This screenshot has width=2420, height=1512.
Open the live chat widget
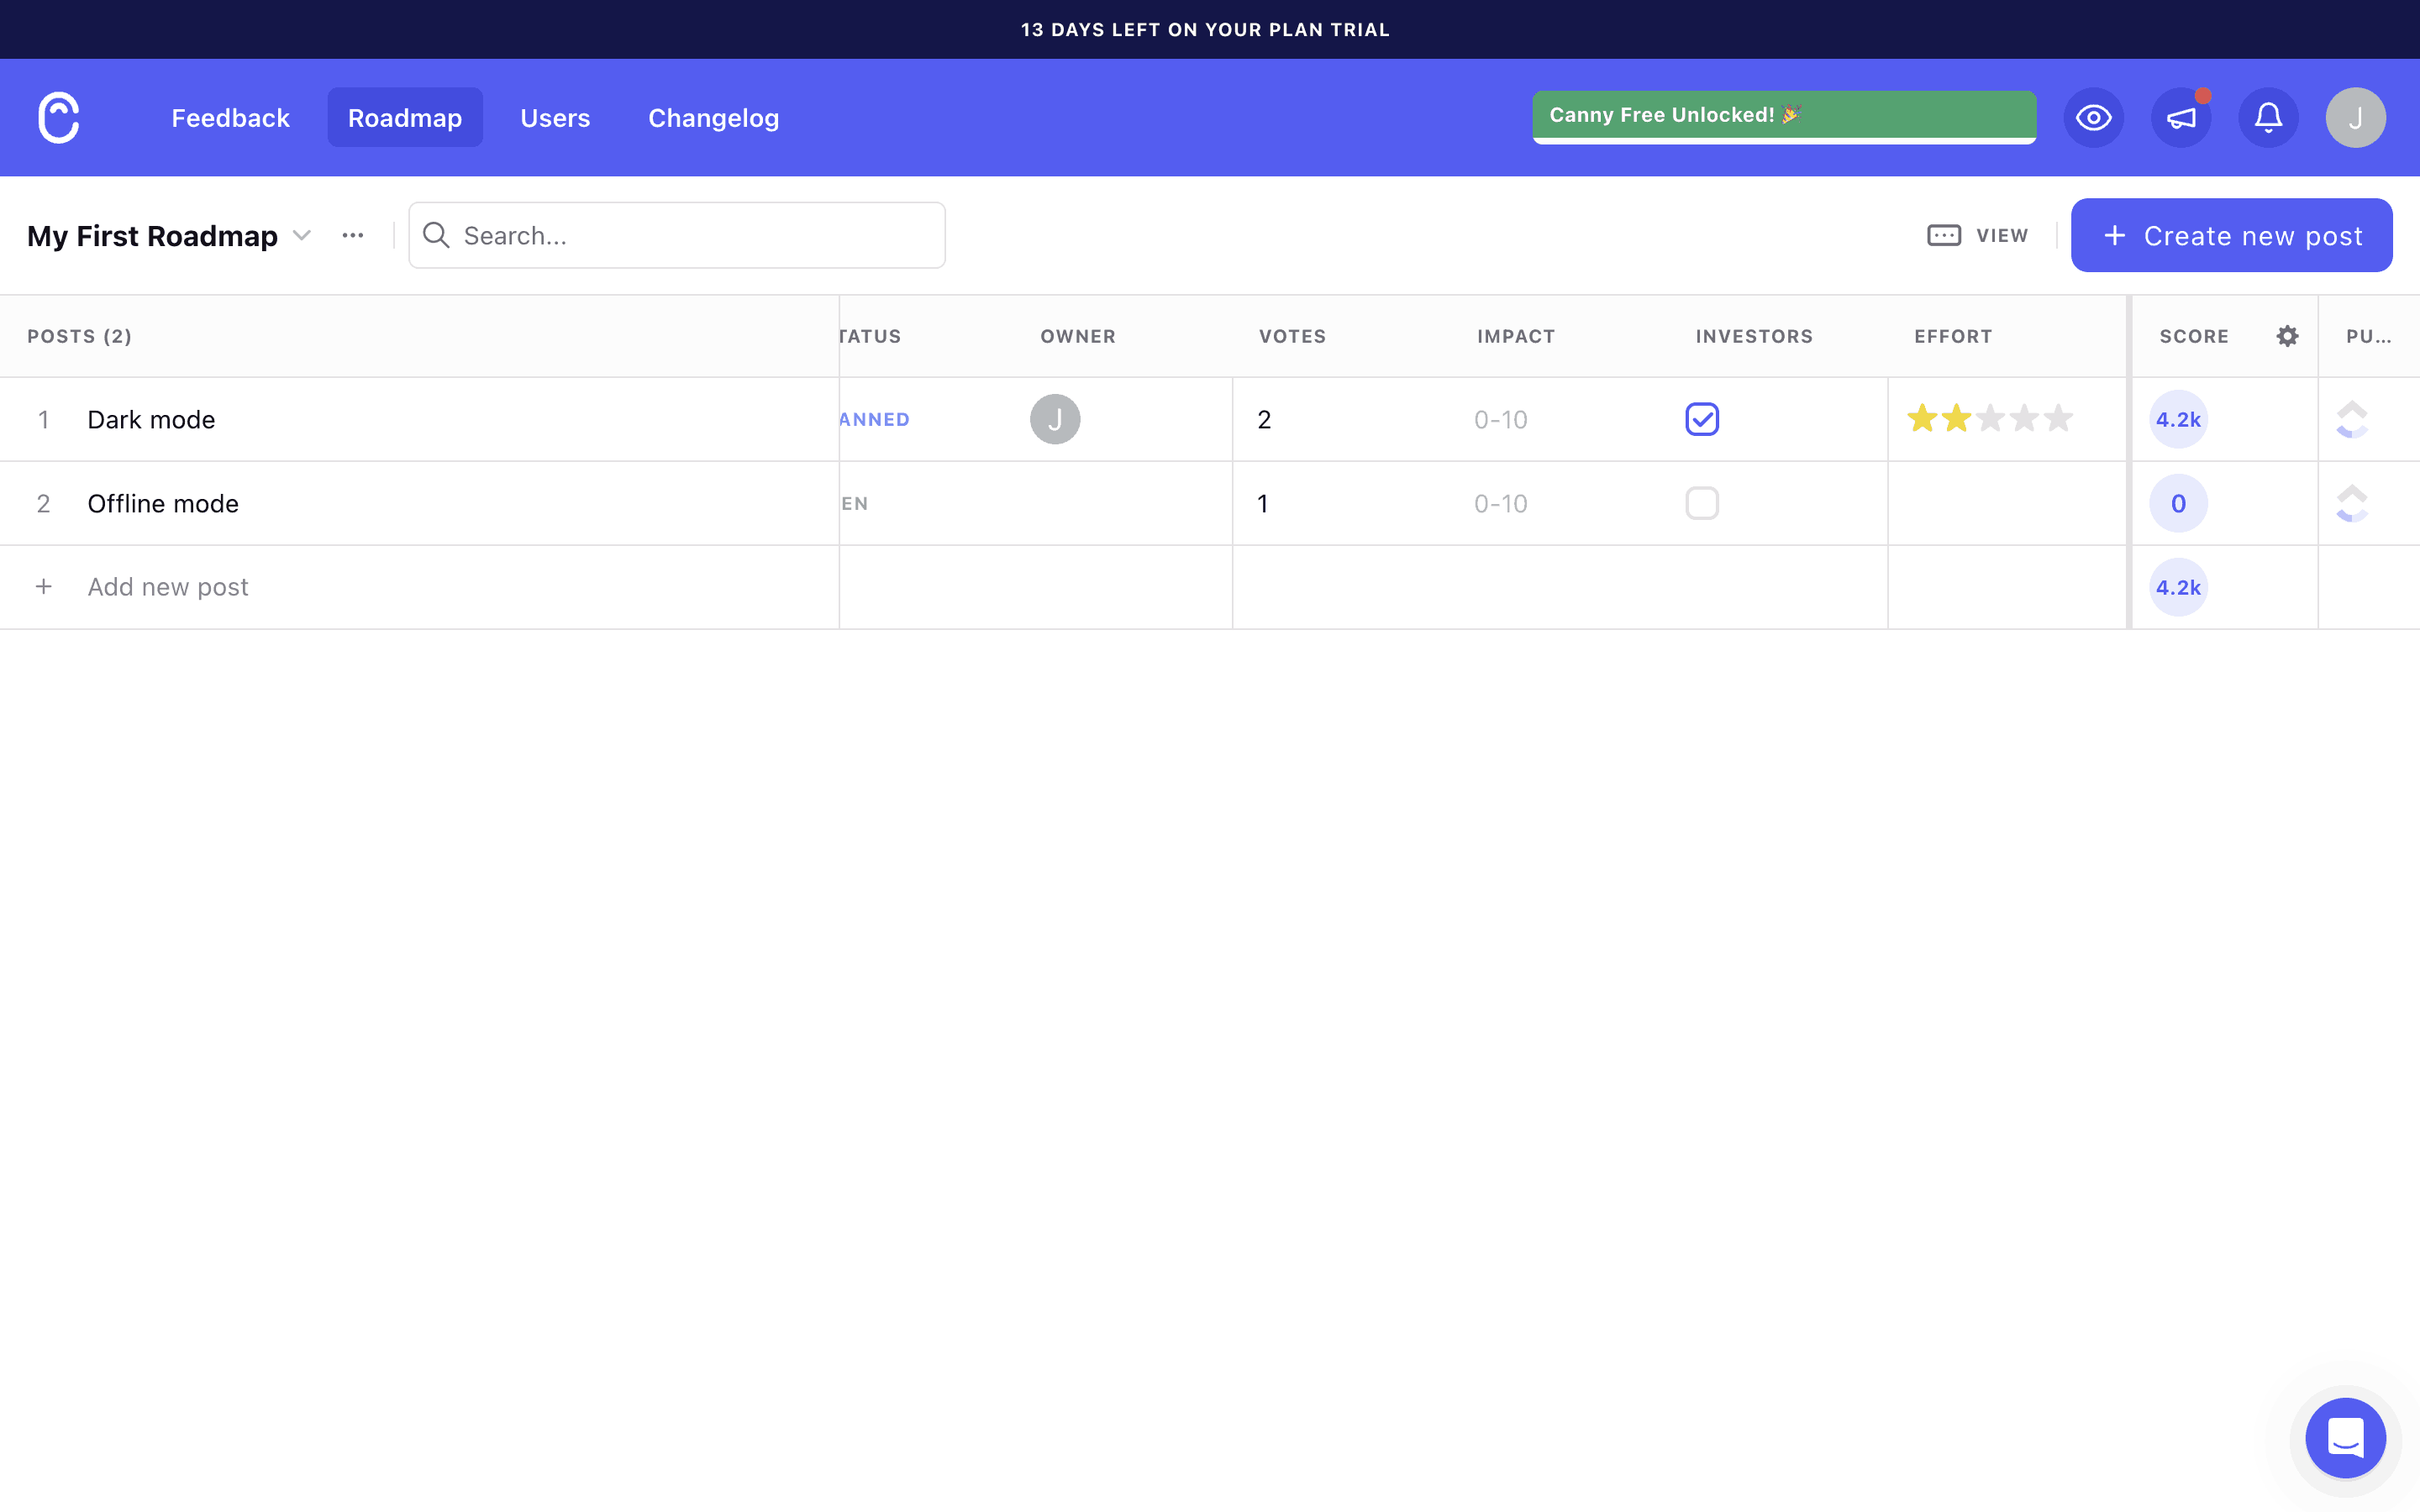click(2345, 1438)
